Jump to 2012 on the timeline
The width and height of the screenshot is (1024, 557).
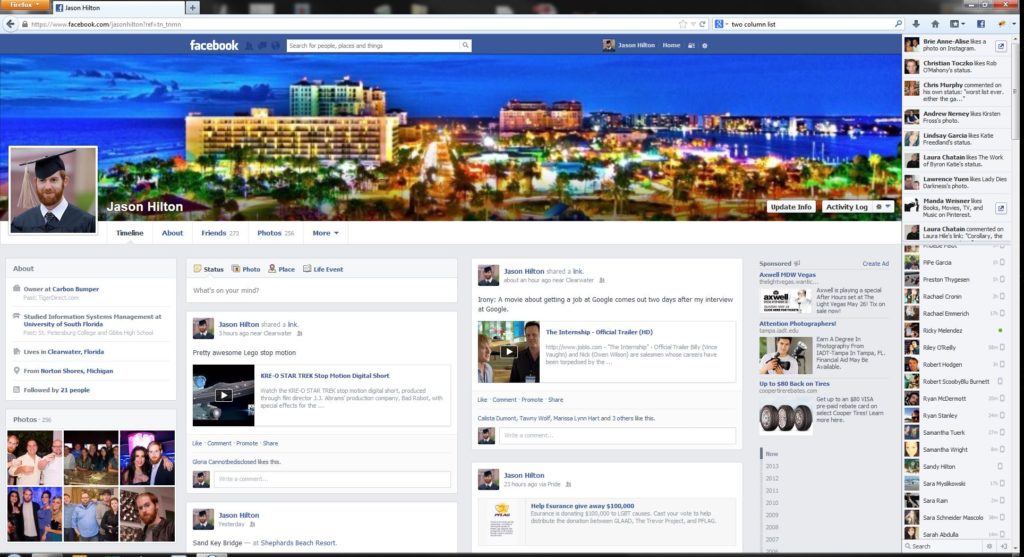point(772,478)
